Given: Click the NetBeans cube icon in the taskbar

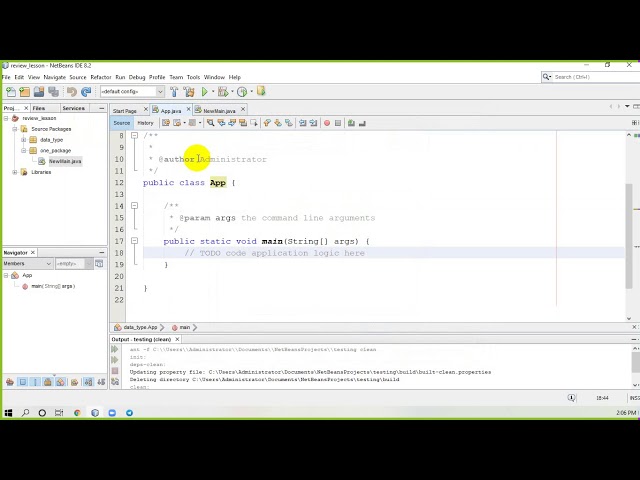Looking at the screenshot, I should pyautogui.click(x=95, y=413).
